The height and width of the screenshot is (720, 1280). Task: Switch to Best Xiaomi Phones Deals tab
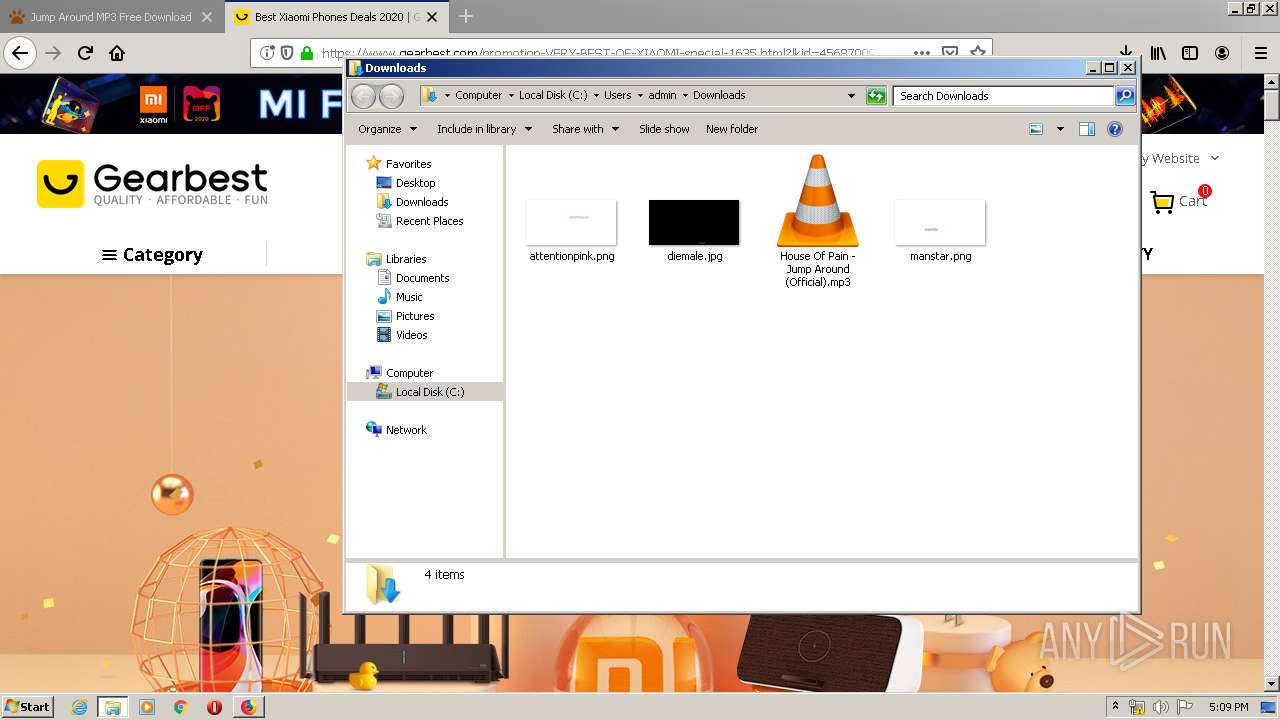pyautogui.click(x=337, y=17)
